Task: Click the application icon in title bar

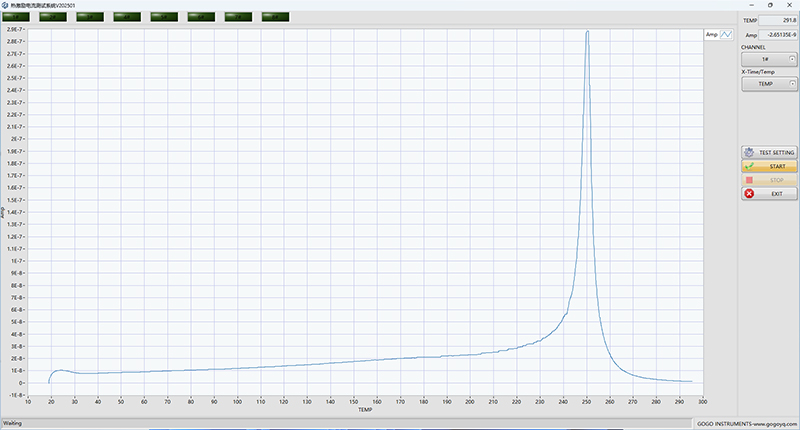Action: coord(5,5)
